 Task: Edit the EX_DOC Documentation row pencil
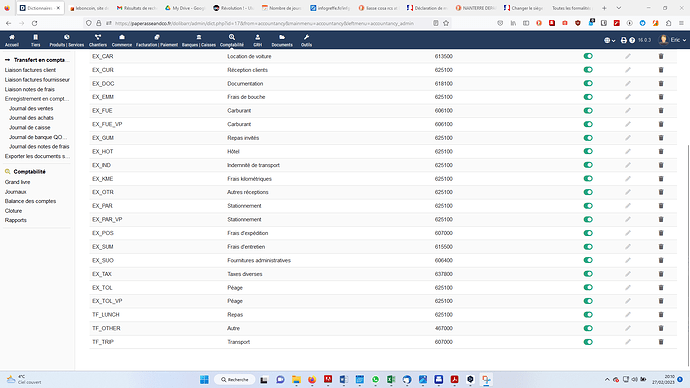[x=628, y=84]
